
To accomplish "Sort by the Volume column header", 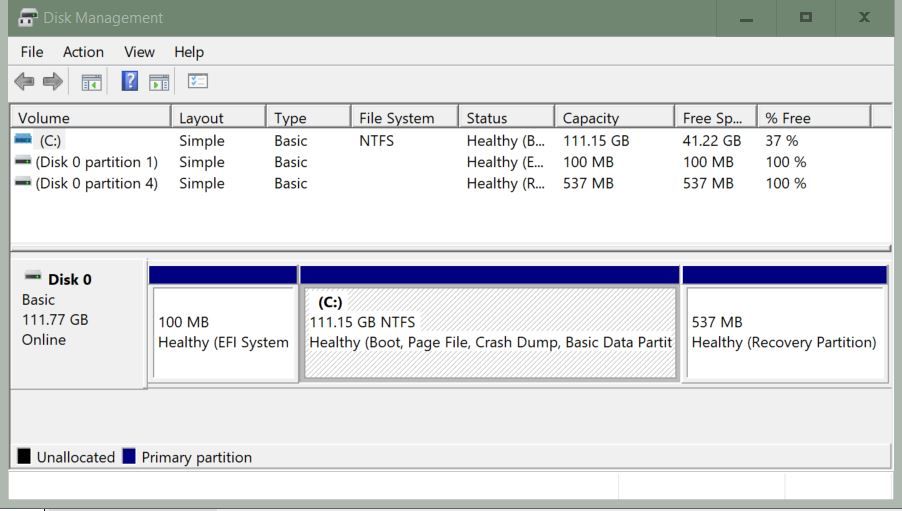I will click(x=90, y=118).
